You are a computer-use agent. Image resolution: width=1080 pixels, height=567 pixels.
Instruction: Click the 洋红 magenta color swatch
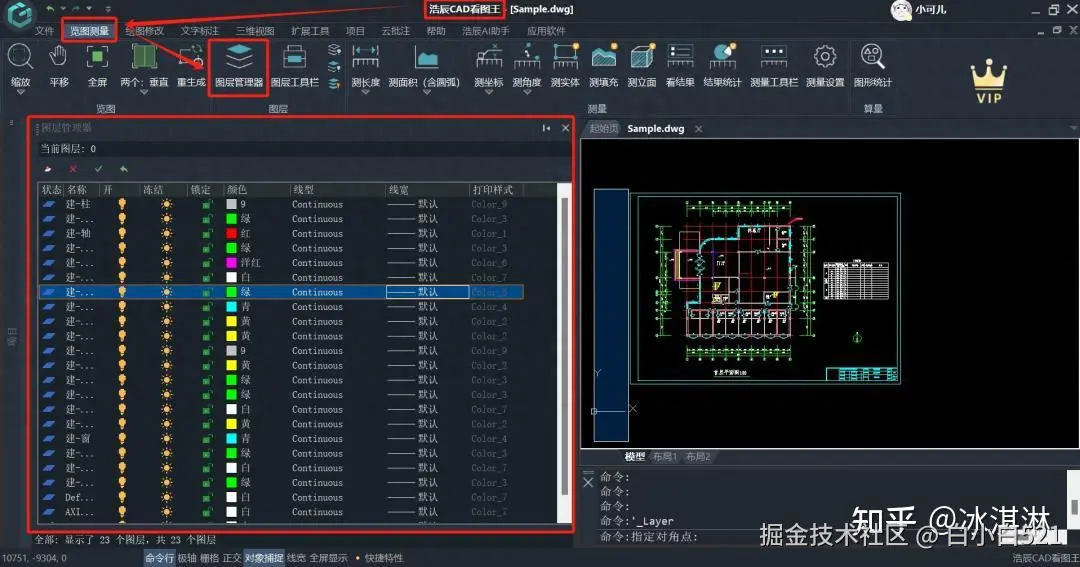point(231,262)
